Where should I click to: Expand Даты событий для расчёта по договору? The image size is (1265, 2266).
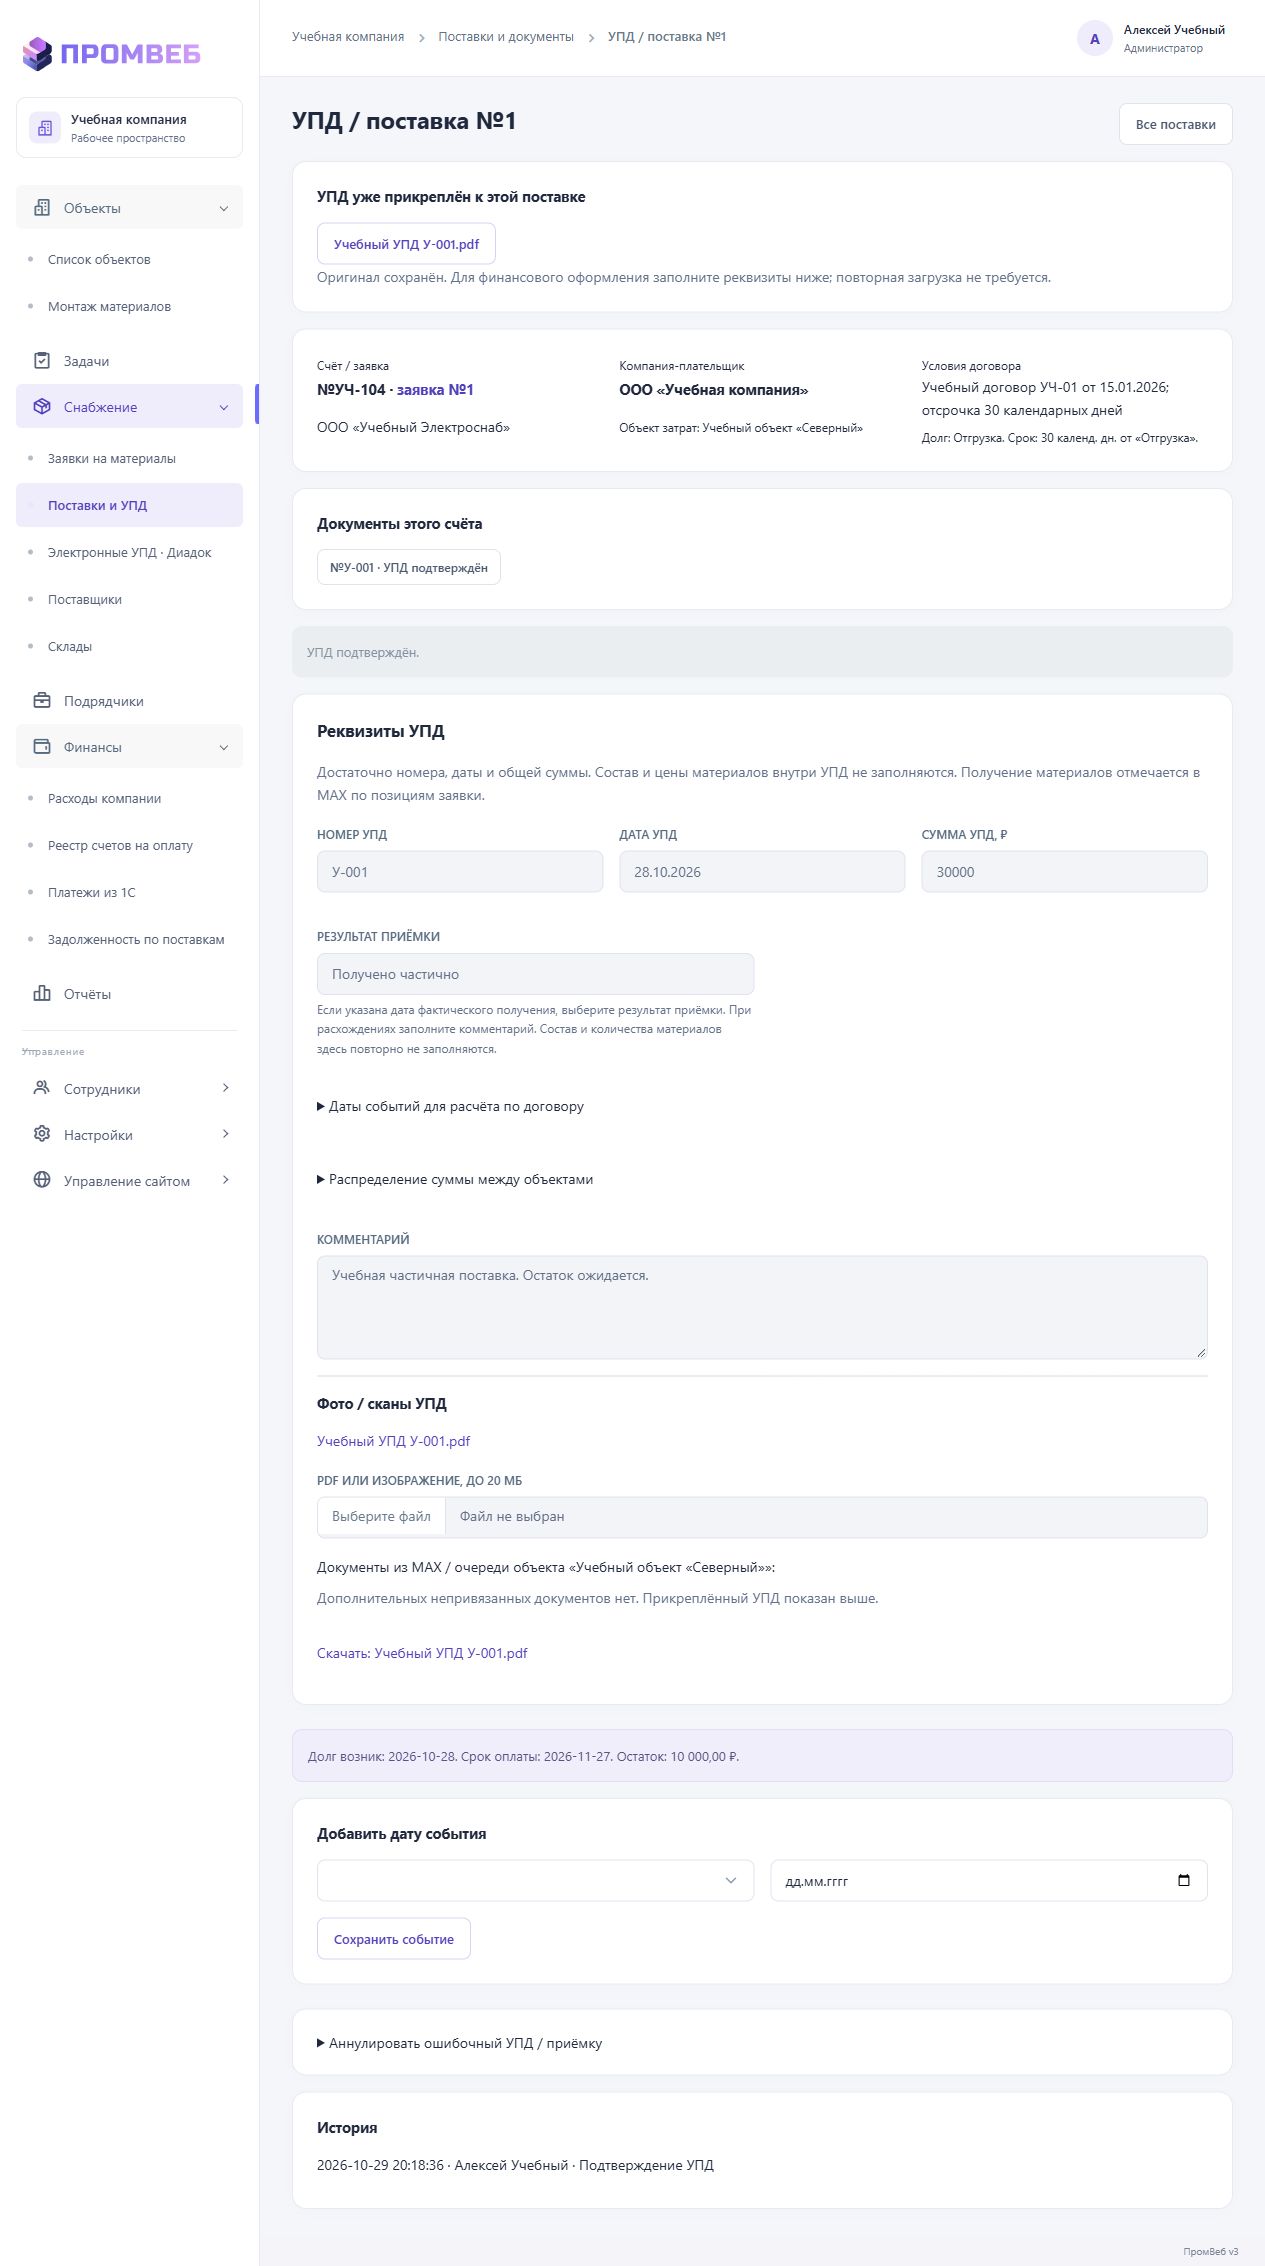(450, 1107)
